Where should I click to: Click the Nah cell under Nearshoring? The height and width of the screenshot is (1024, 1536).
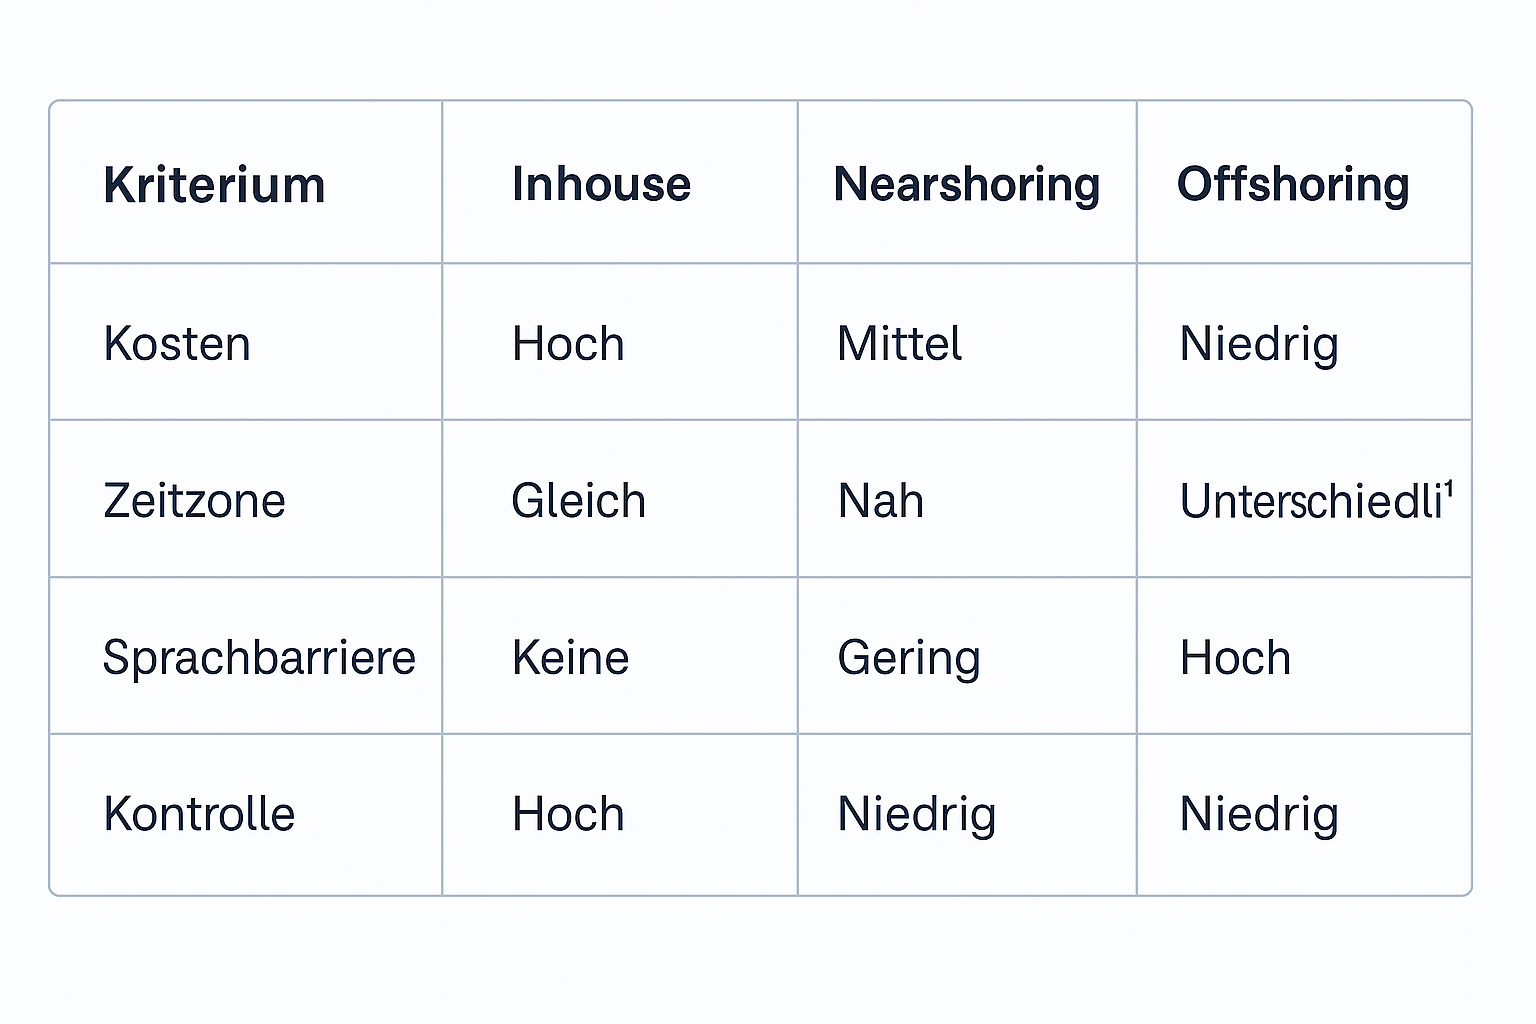(880, 501)
